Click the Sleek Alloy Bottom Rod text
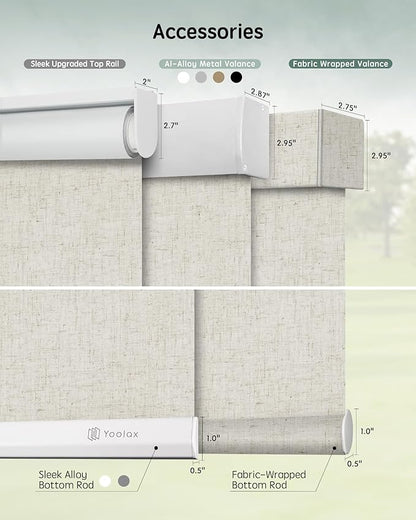The height and width of the screenshot is (520, 416). (x=66, y=480)
